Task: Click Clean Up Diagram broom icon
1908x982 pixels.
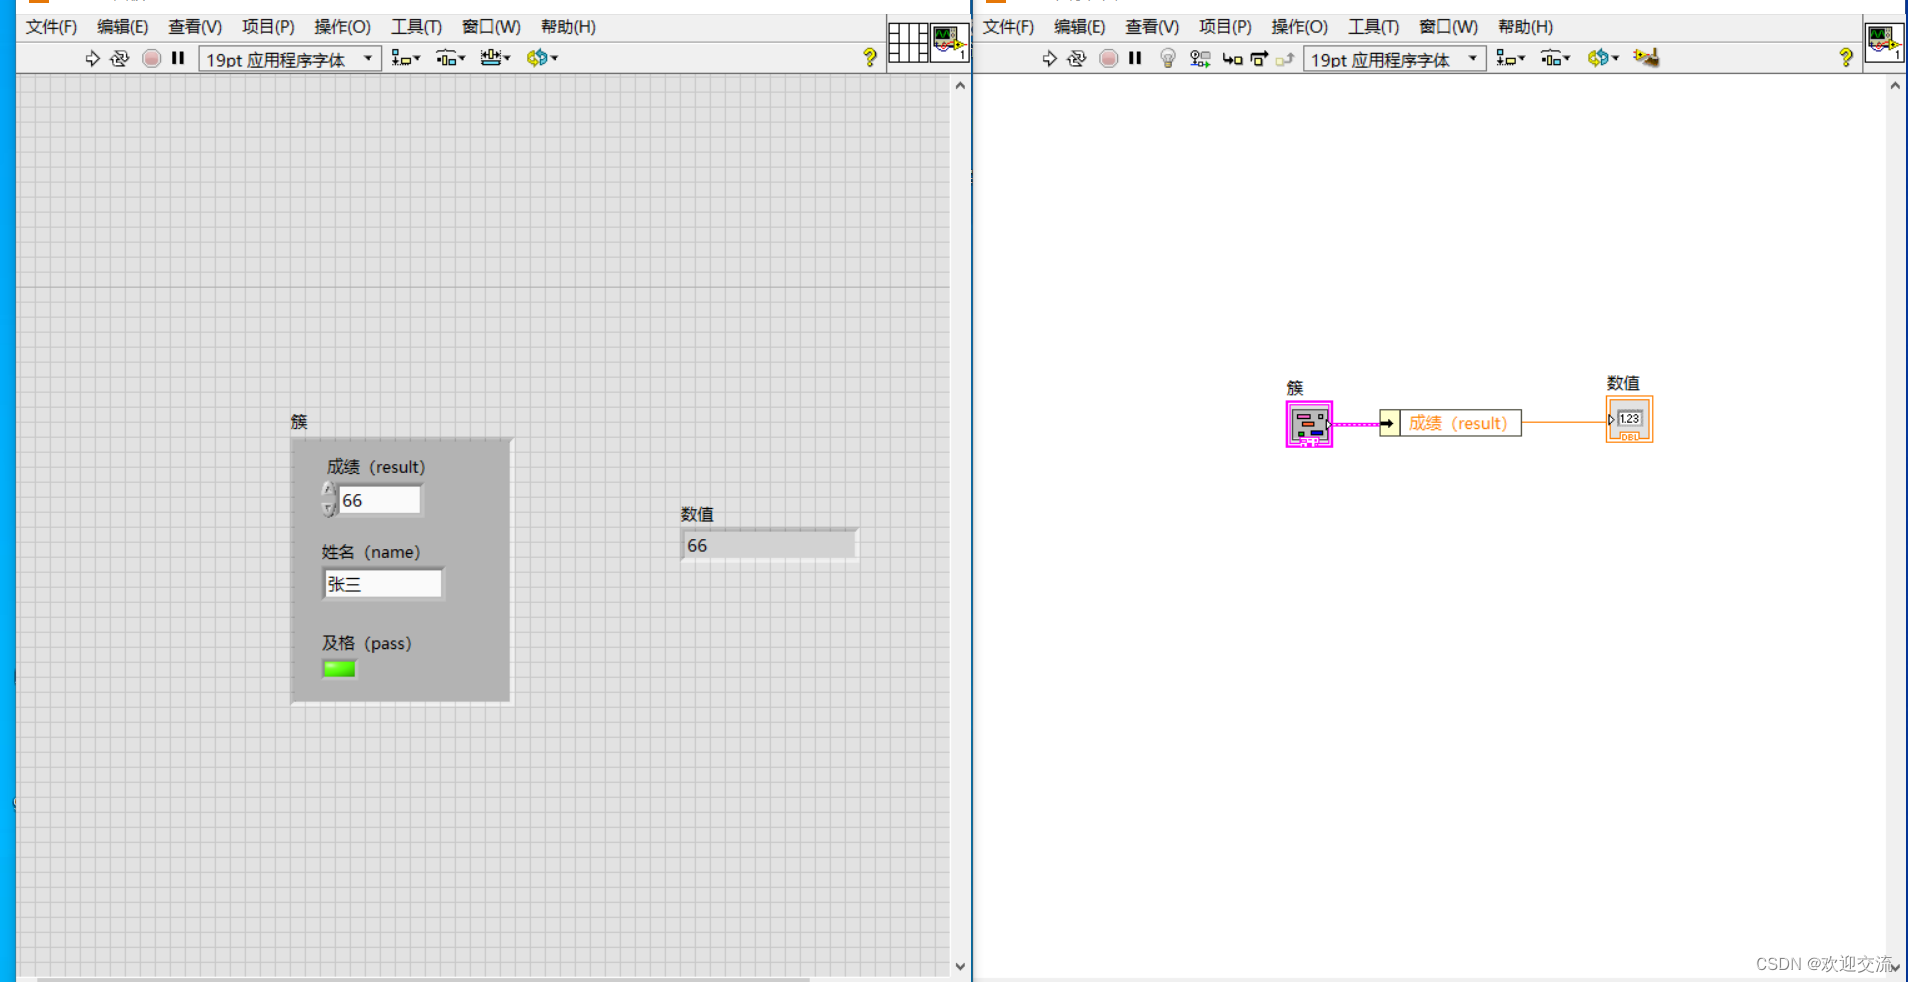Action: [1646, 58]
